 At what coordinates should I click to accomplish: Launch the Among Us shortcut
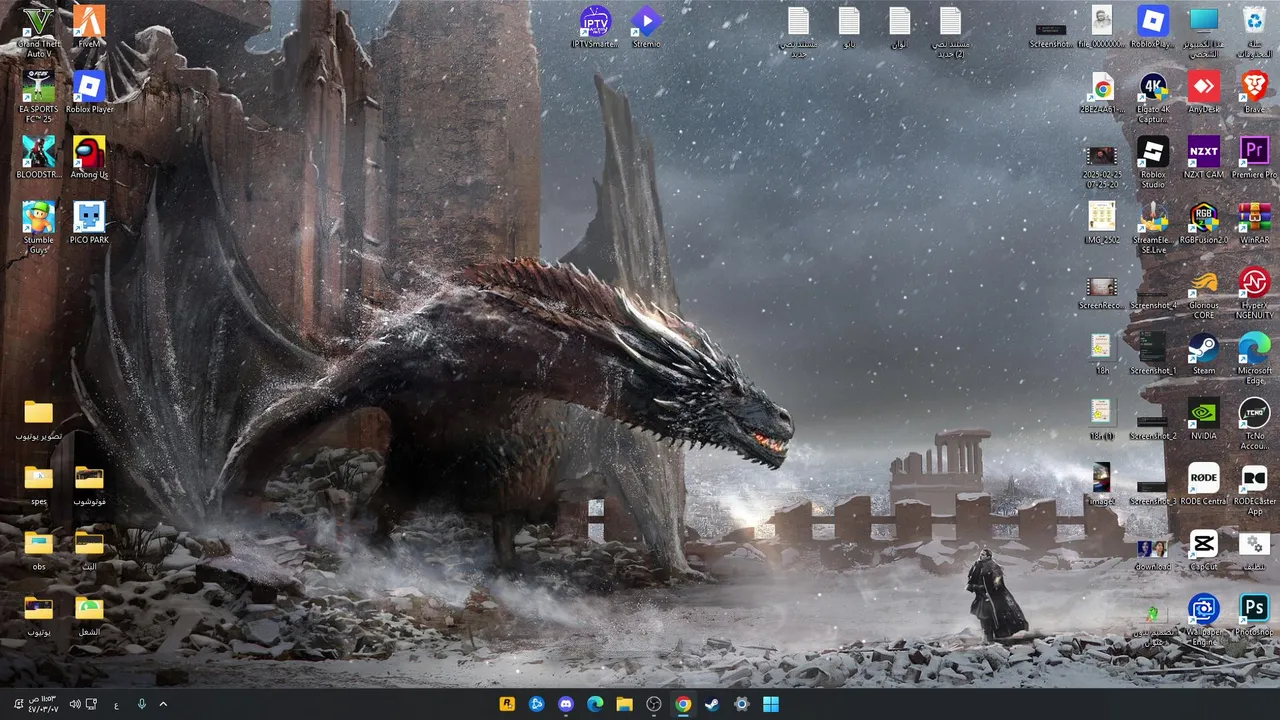click(x=89, y=157)
